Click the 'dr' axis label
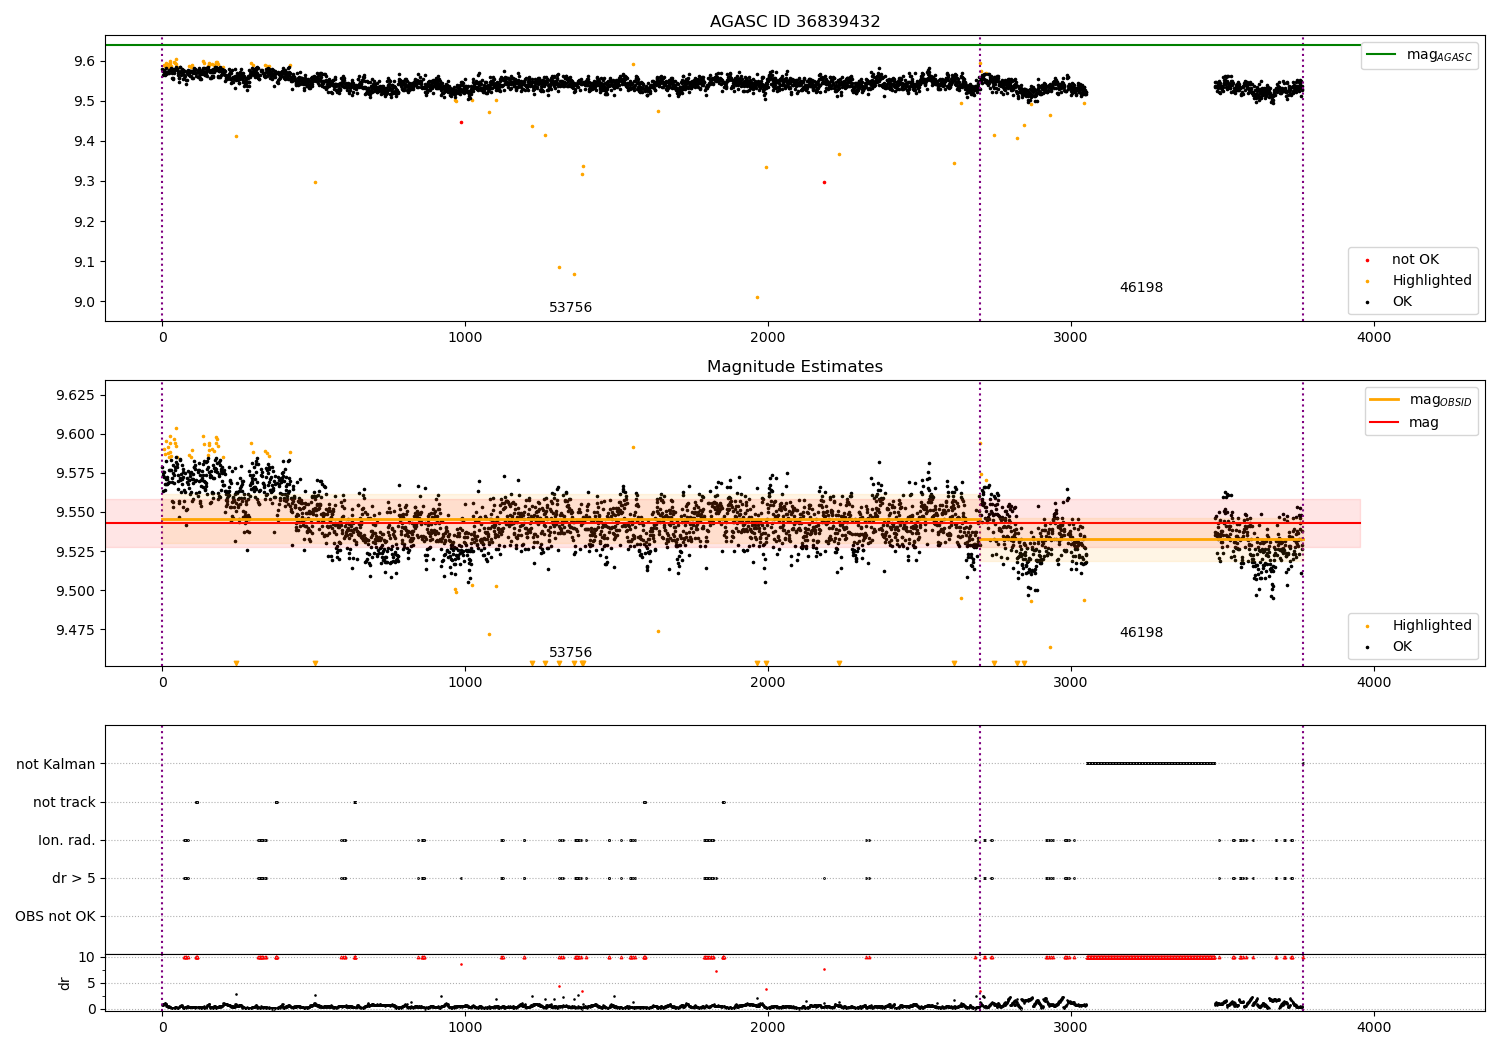1500x1050 pixels. click(65, 984)
